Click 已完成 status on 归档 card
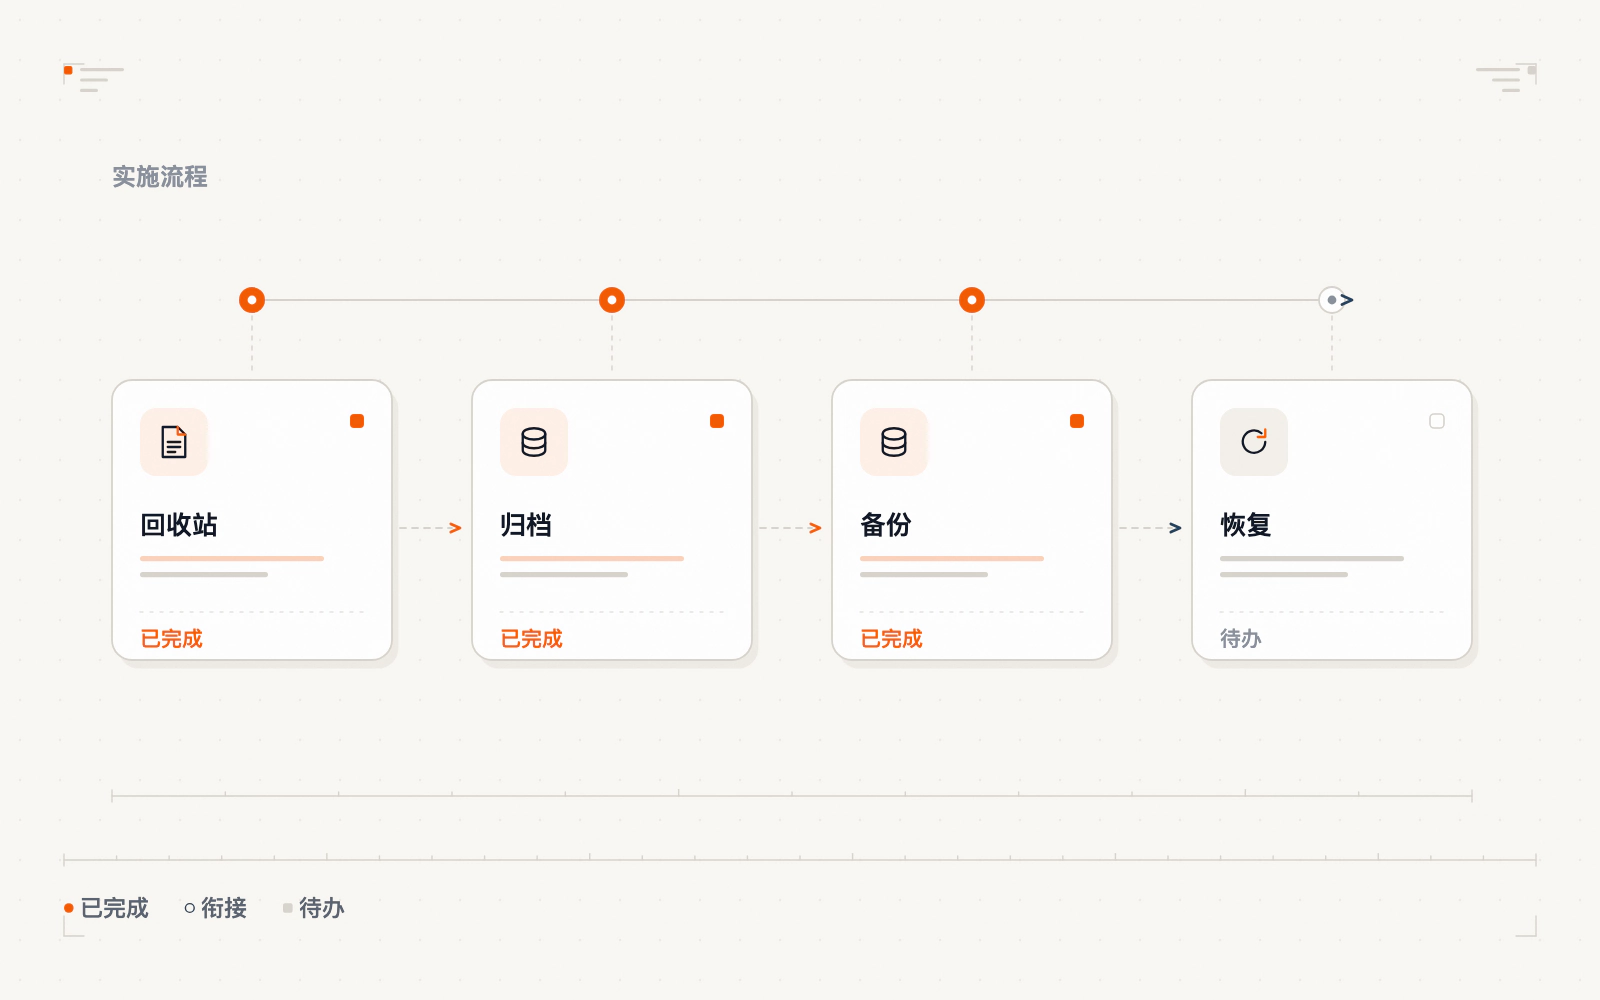This screenshot has height=1000, width=1600. (532, 639)
